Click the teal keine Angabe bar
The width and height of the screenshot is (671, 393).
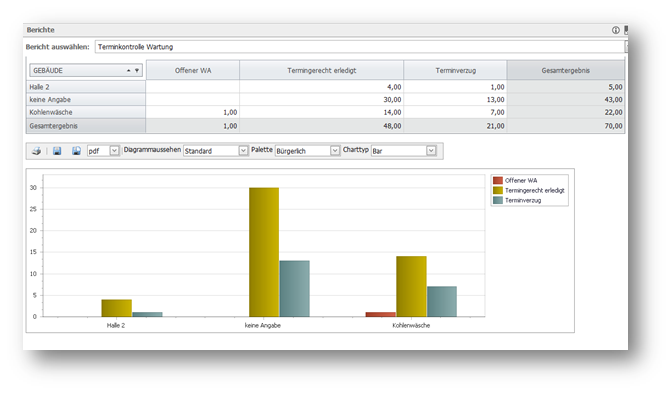tap(294, 289)
